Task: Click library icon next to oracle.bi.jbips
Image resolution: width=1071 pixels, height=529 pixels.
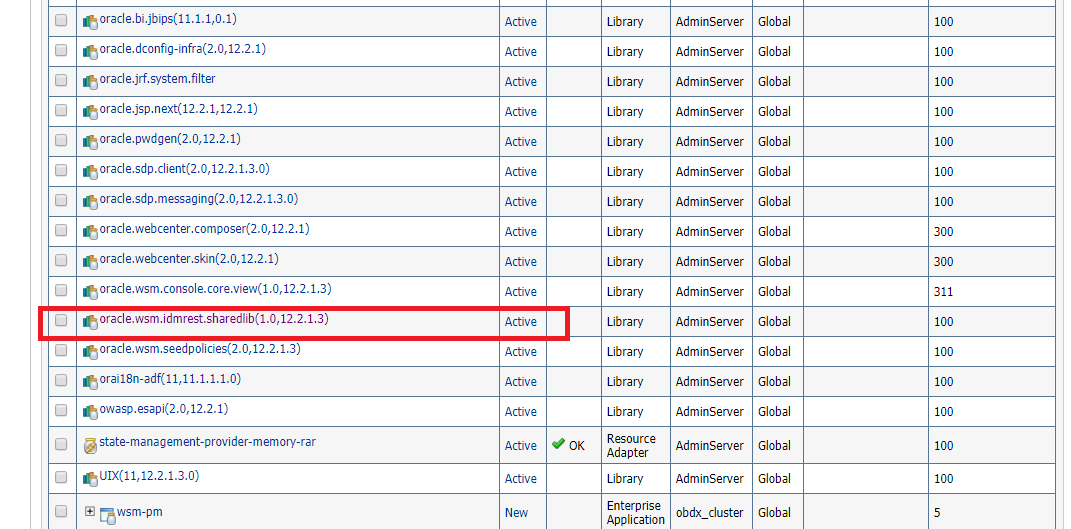Action: pyautogui.click(x=90, y=22)
